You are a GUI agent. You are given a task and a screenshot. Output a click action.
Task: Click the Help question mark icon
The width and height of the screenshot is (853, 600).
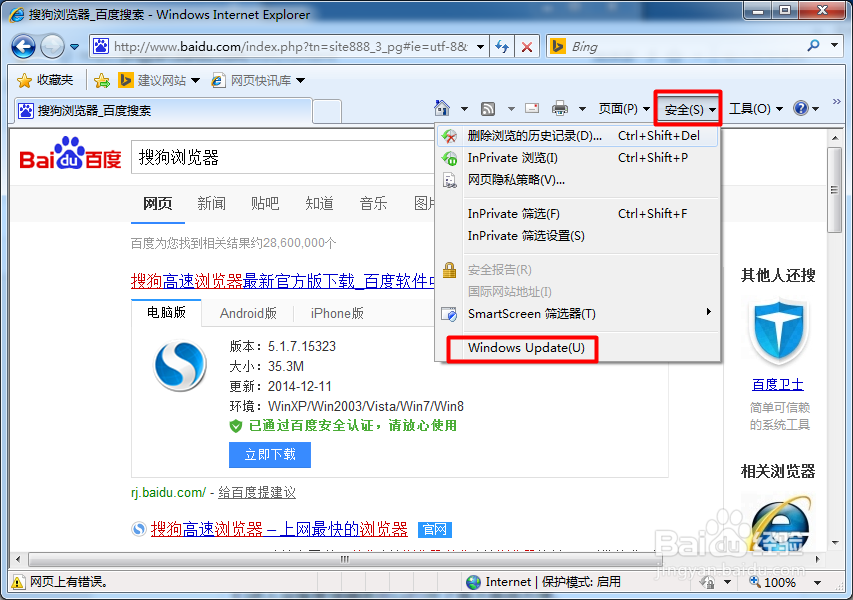[800, 108]
